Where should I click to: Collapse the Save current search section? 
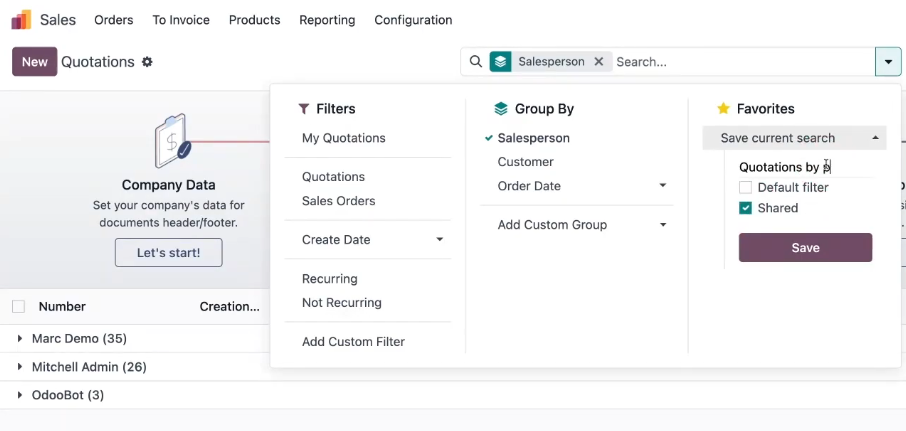click(794, 138)
